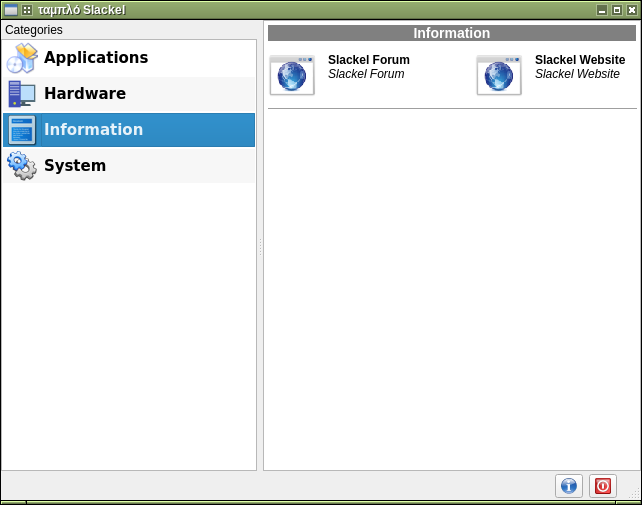Maximize the Slackel dashboard window

pyautogui.click(x=617, y=10)
